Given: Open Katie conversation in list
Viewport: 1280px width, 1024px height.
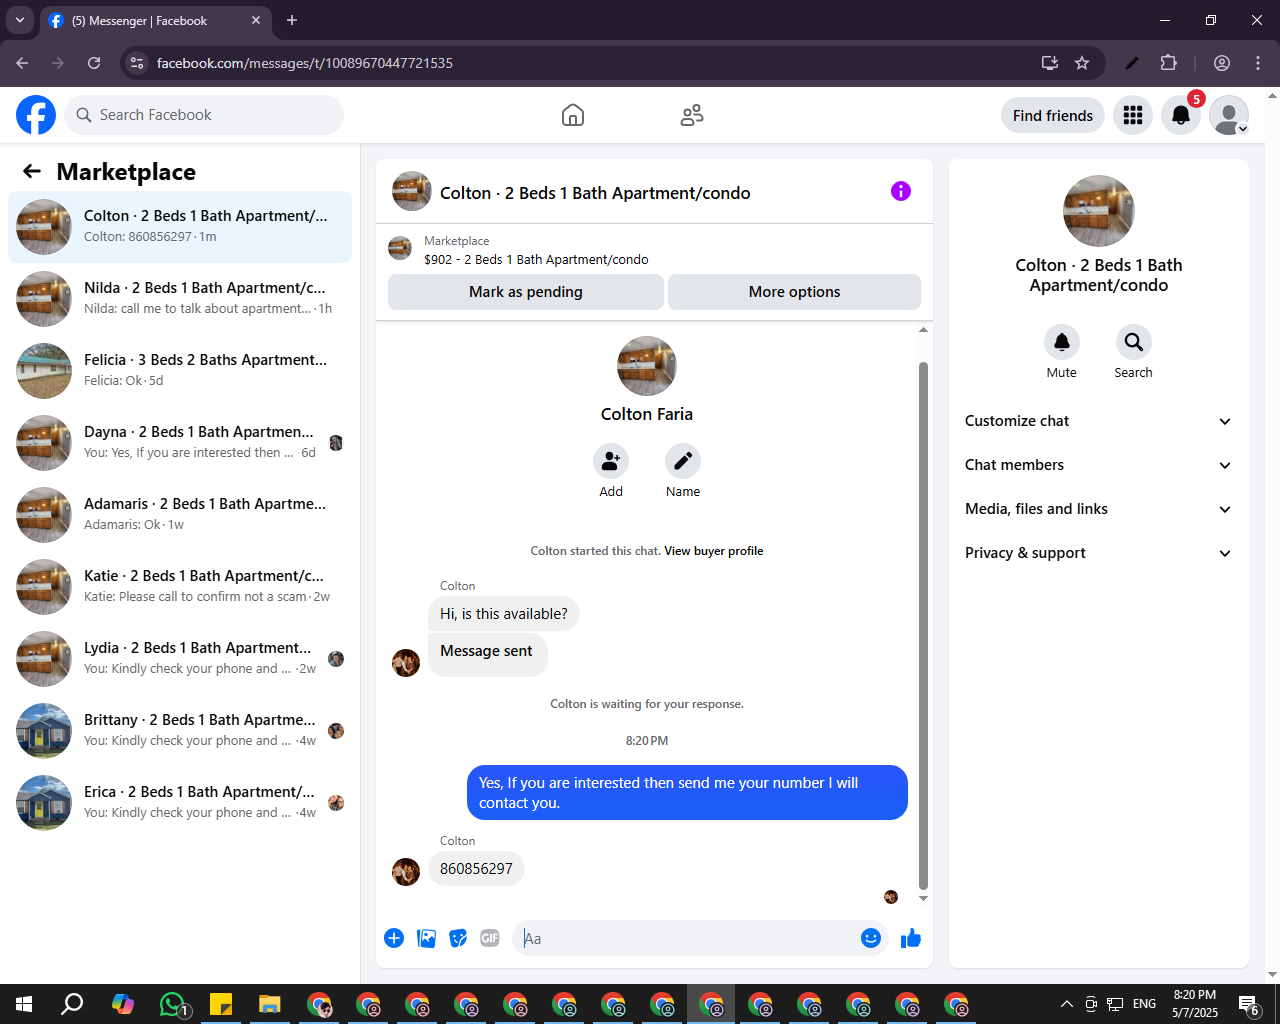Looking at the screenshot, I should 180,587.
